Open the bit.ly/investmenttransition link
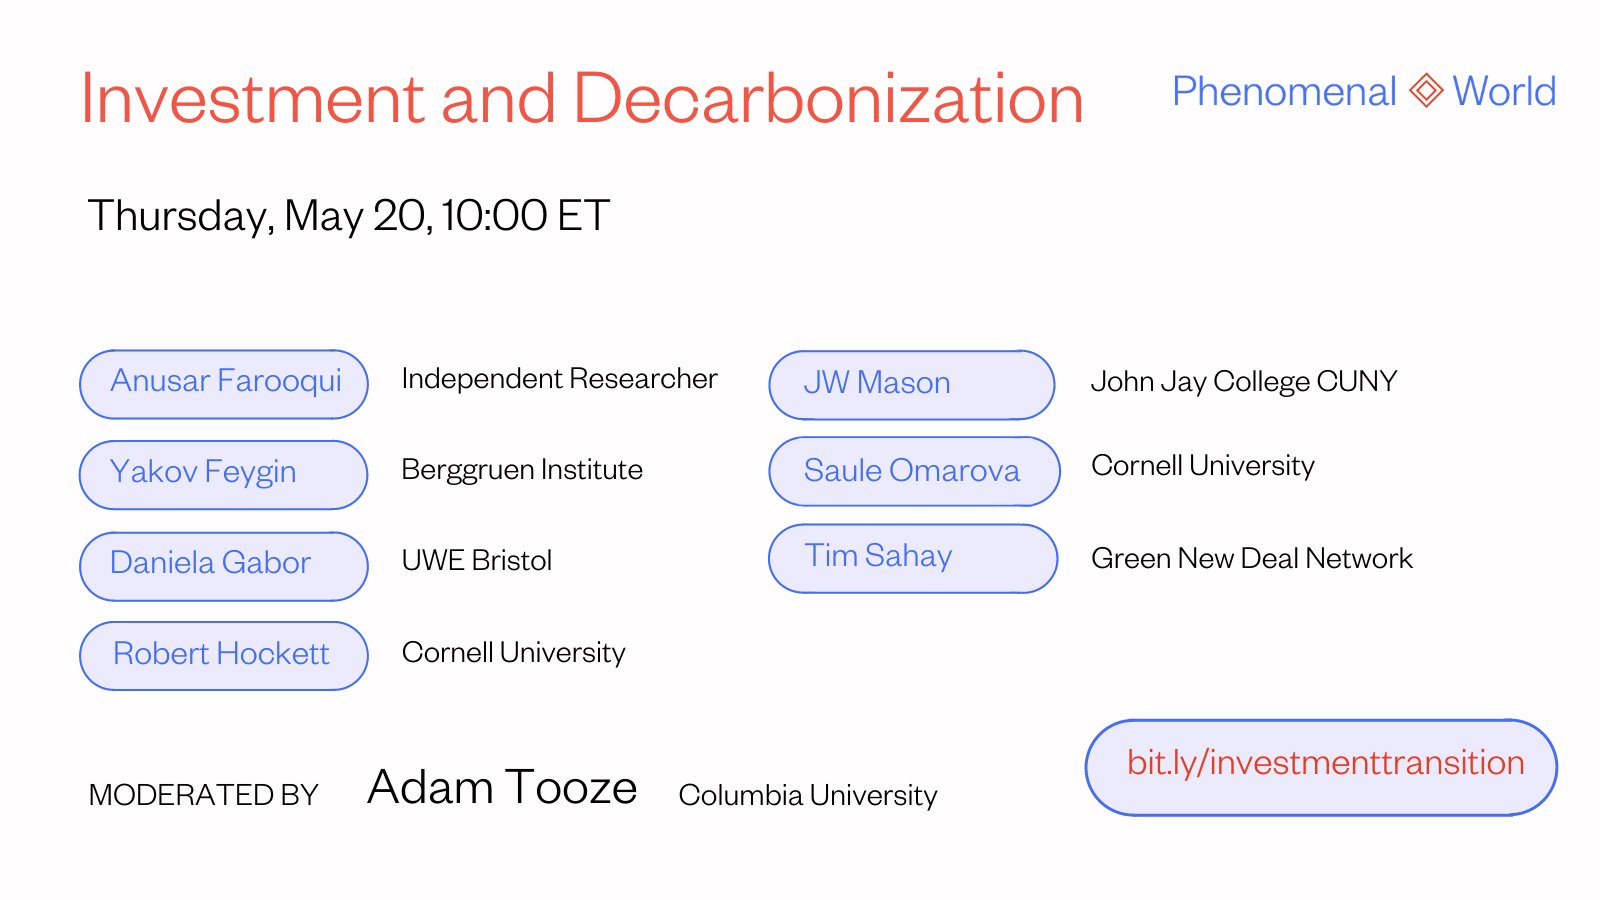This screenshot has width=1600, height=900. pyautogui.click(x=1321, y=767)
